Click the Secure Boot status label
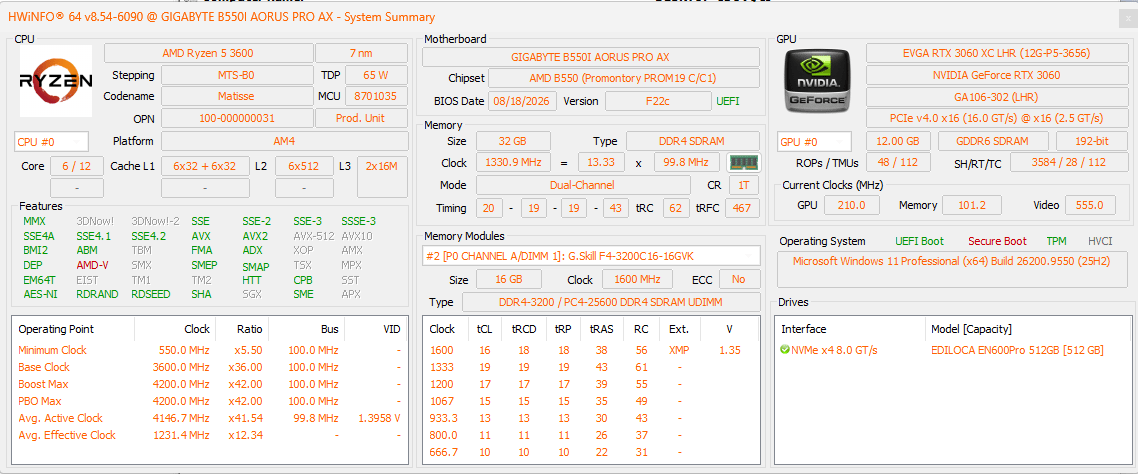Image resolution: width=1138 pixels, height=474 pixels. pos(996,241)
